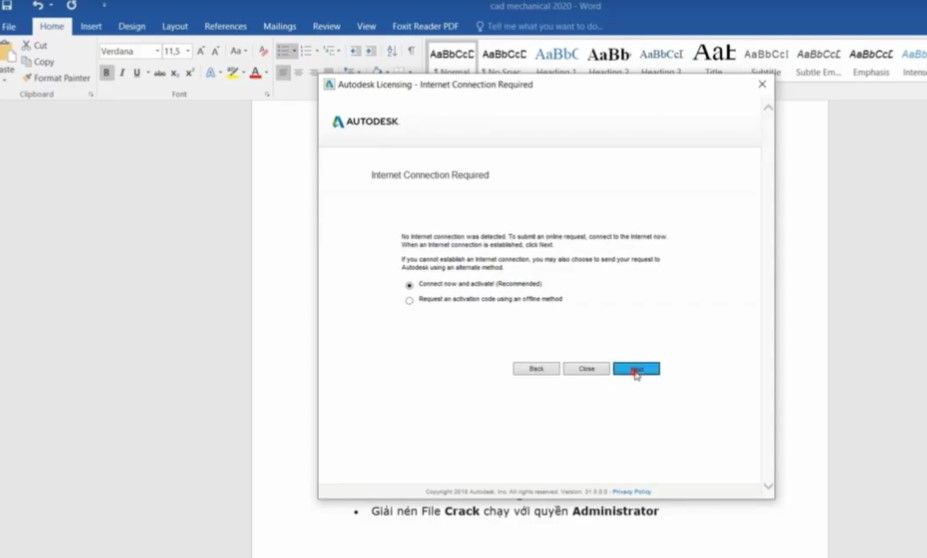The width and height of the screenshot is (927, 558).
Task: Click the Sort icon in ribbon
Action: (x=392, y=51)
